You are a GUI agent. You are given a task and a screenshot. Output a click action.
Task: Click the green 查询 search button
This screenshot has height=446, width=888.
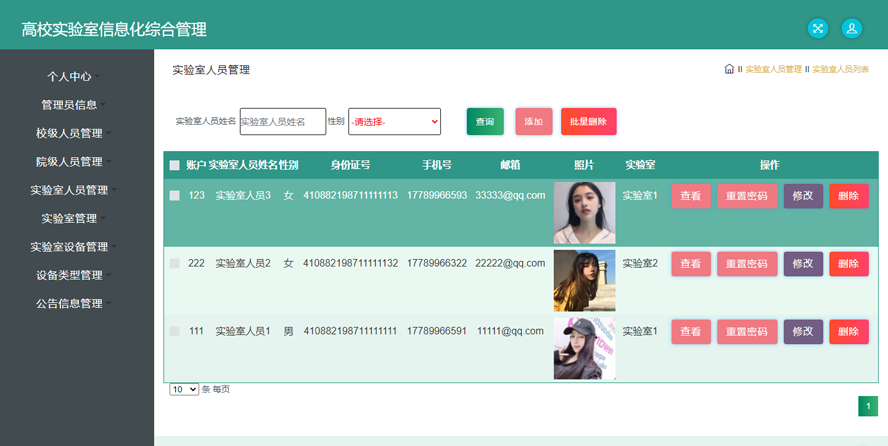coord(485,122)
